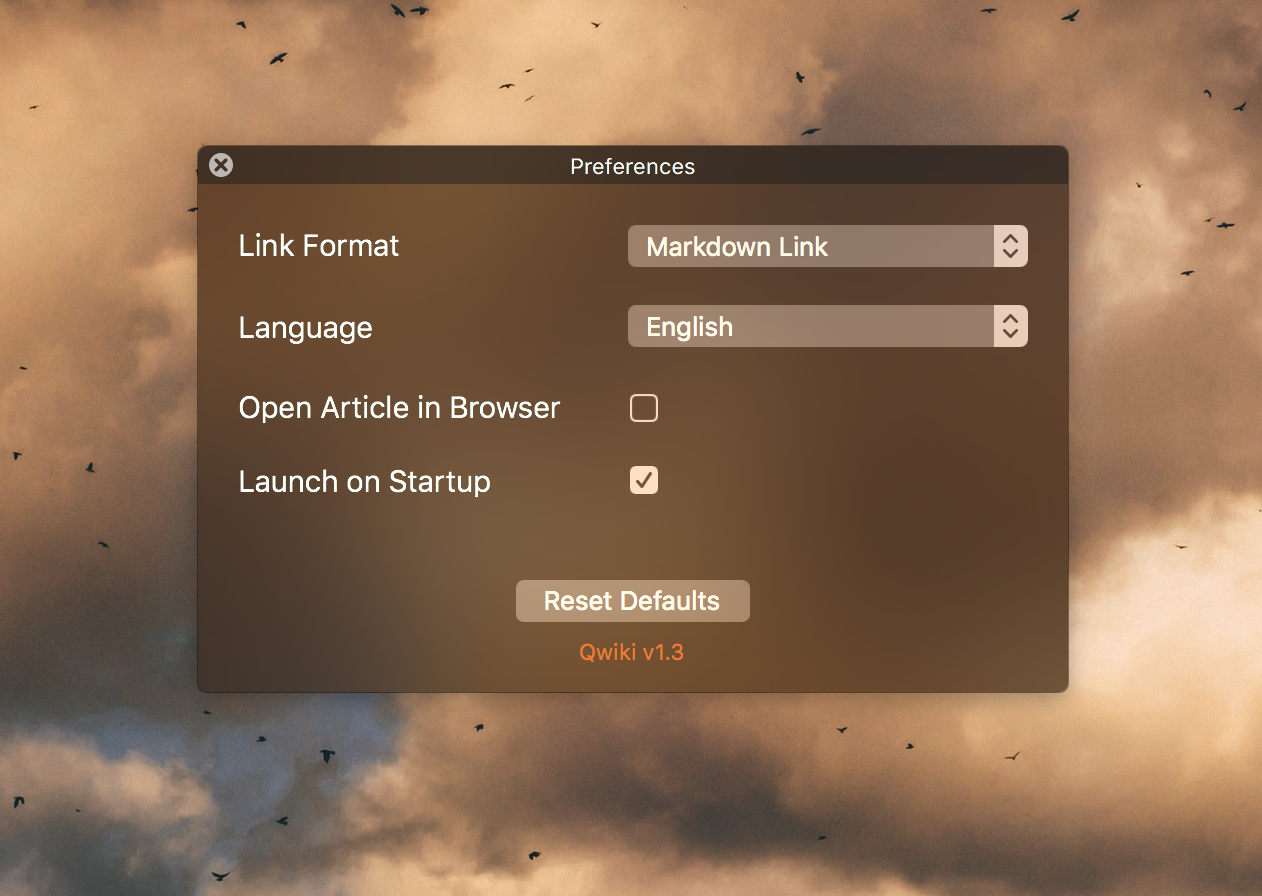Click the Preferences title bar
The width and height of the screenshot is (1262, 896).
tap(632, 166)
